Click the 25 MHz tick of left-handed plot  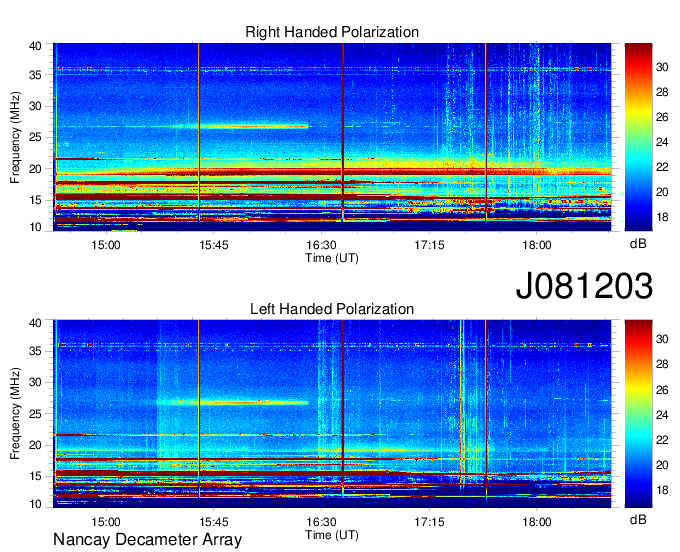[35, 414]
